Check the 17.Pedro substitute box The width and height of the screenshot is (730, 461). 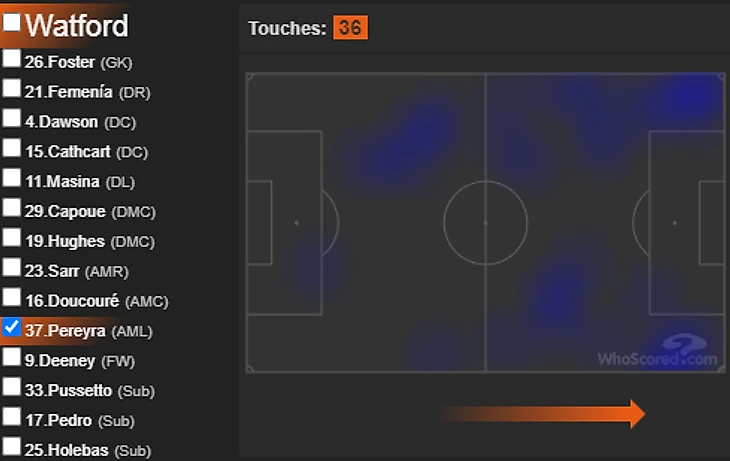[x=11, y=417]
